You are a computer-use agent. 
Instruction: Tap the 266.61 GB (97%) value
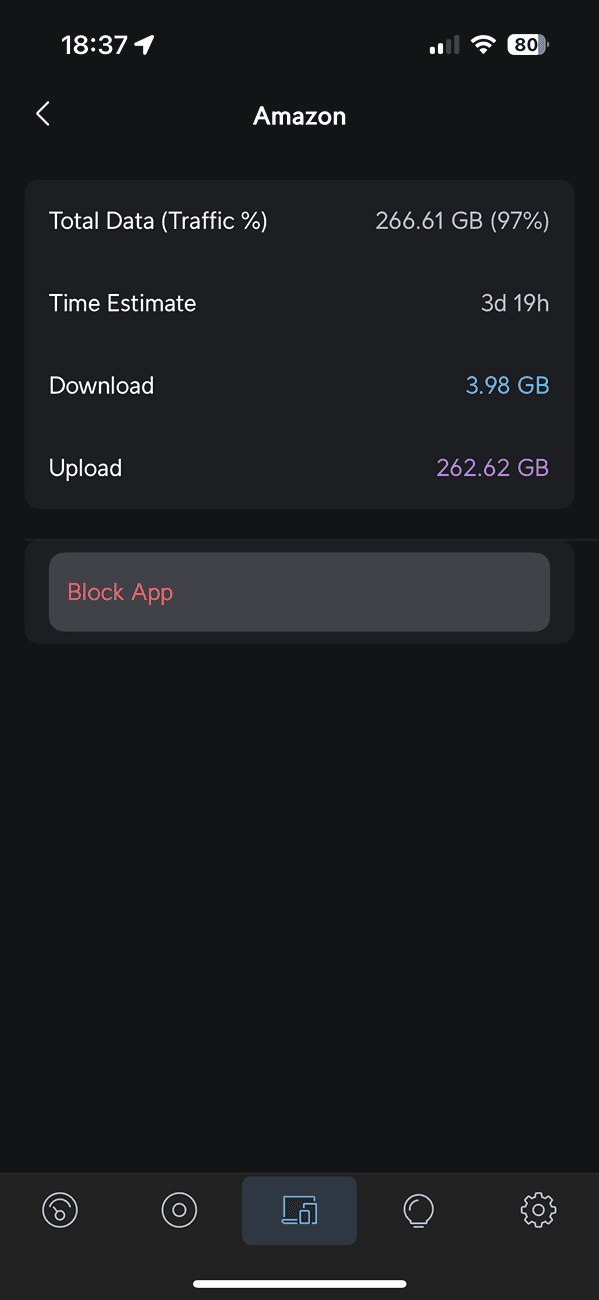(462, 221)
